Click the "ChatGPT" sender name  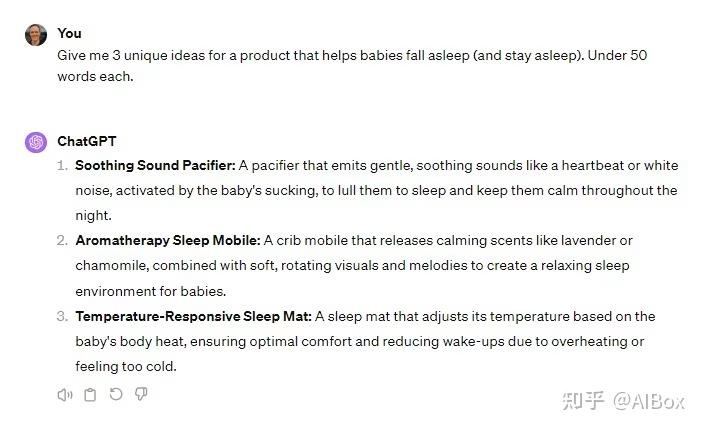pos(87,141)
